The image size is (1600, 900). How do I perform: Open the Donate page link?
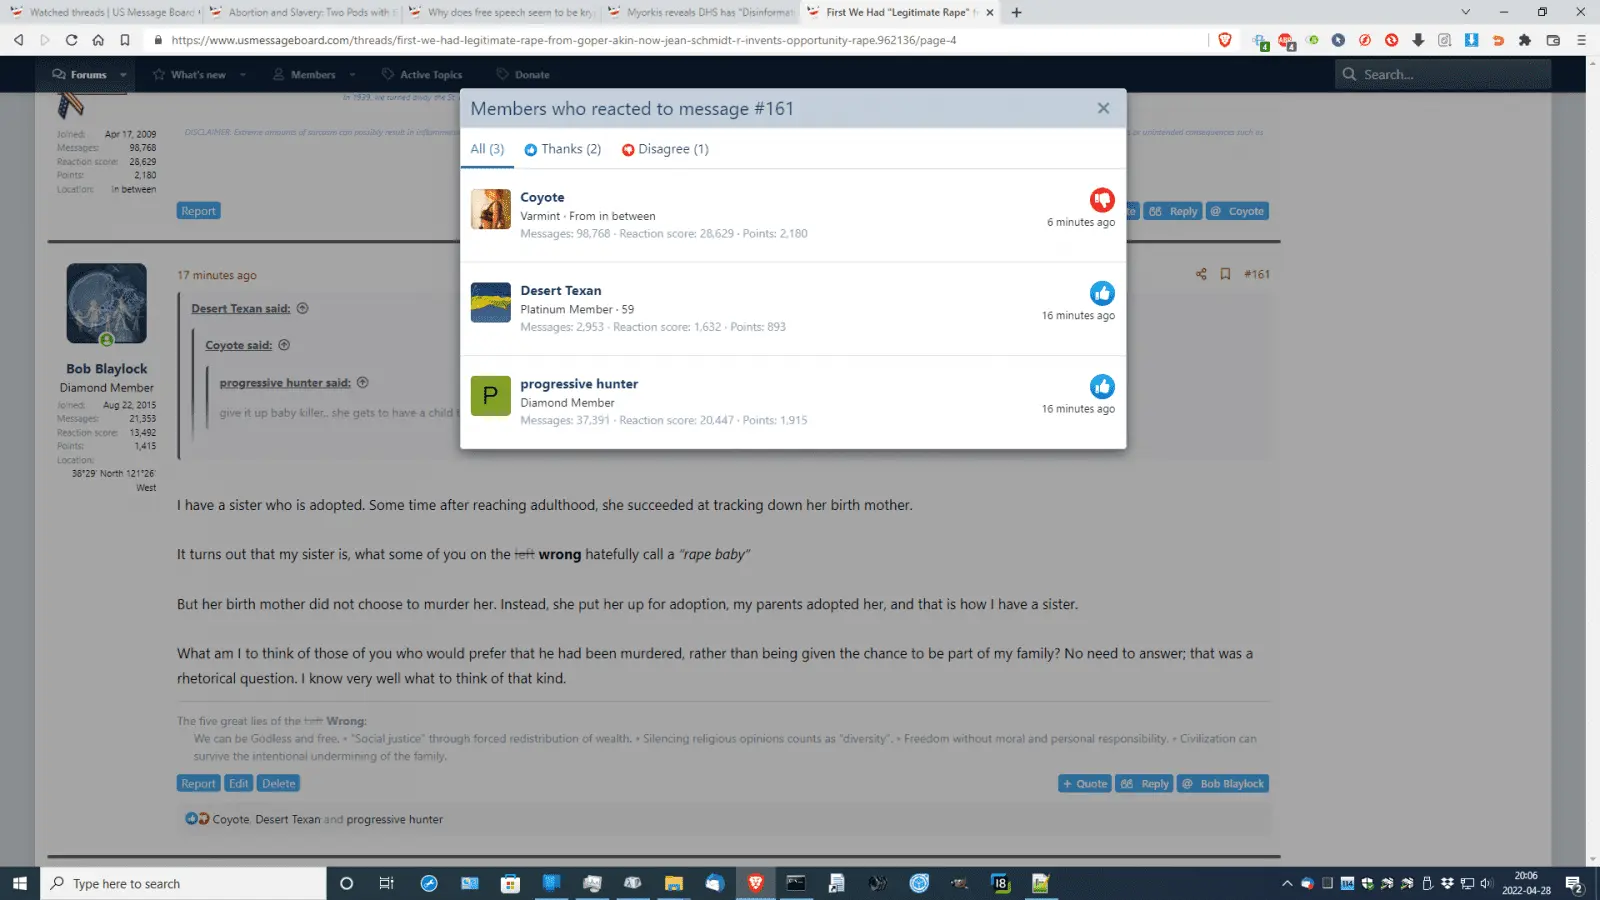[x=523, y=75]
